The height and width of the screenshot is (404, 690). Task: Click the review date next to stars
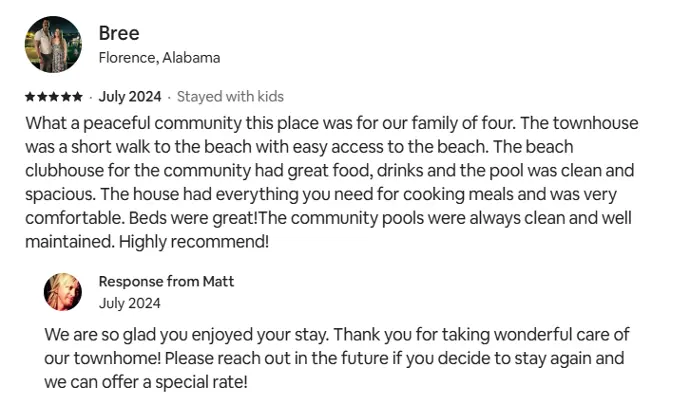(x=130, y=96)
